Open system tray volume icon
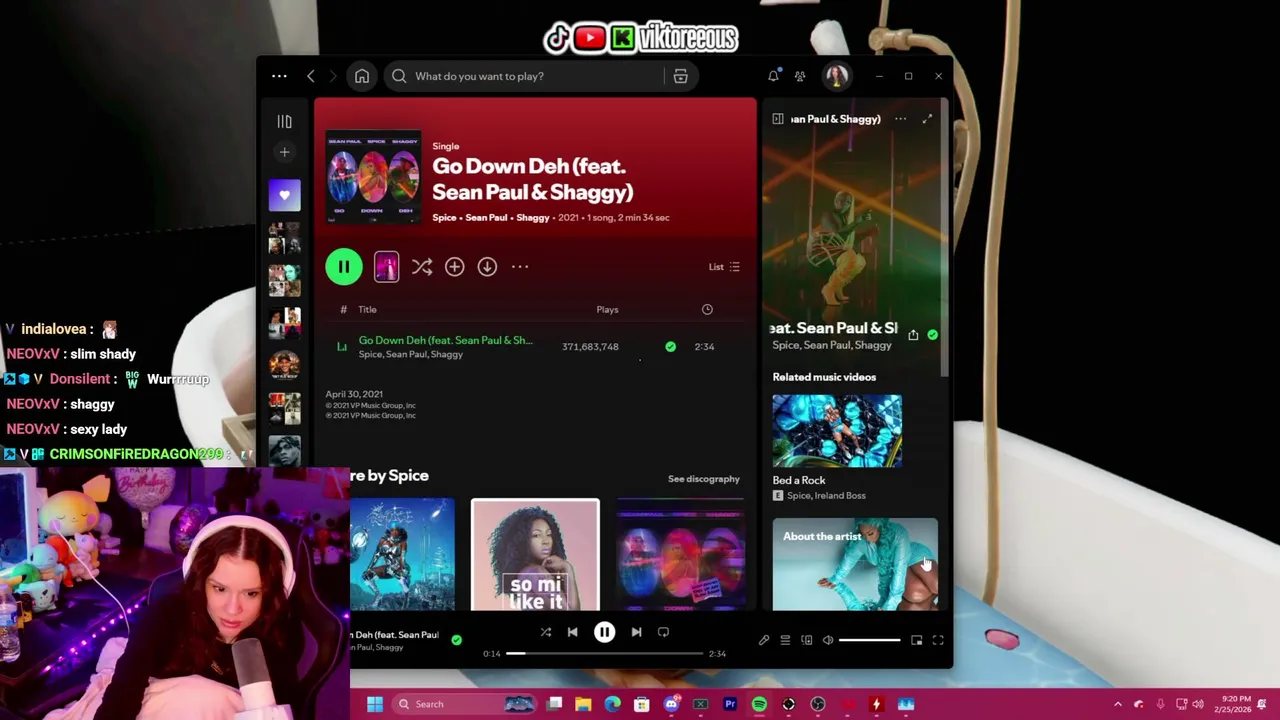The image size is (1280, 720). click(x=1197, y=704)
